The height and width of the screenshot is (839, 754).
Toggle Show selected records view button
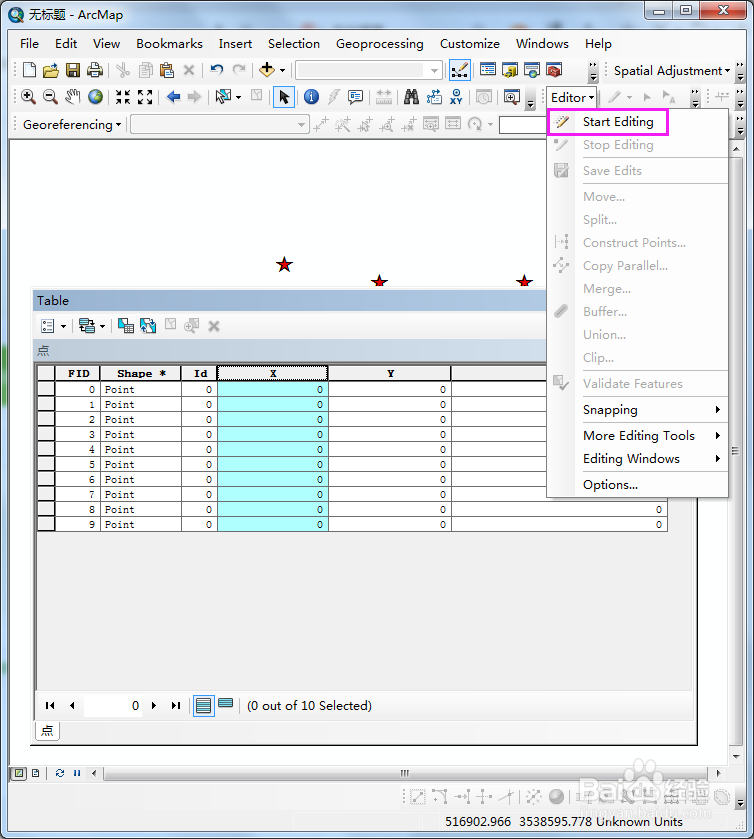click(x=226, y=704)
